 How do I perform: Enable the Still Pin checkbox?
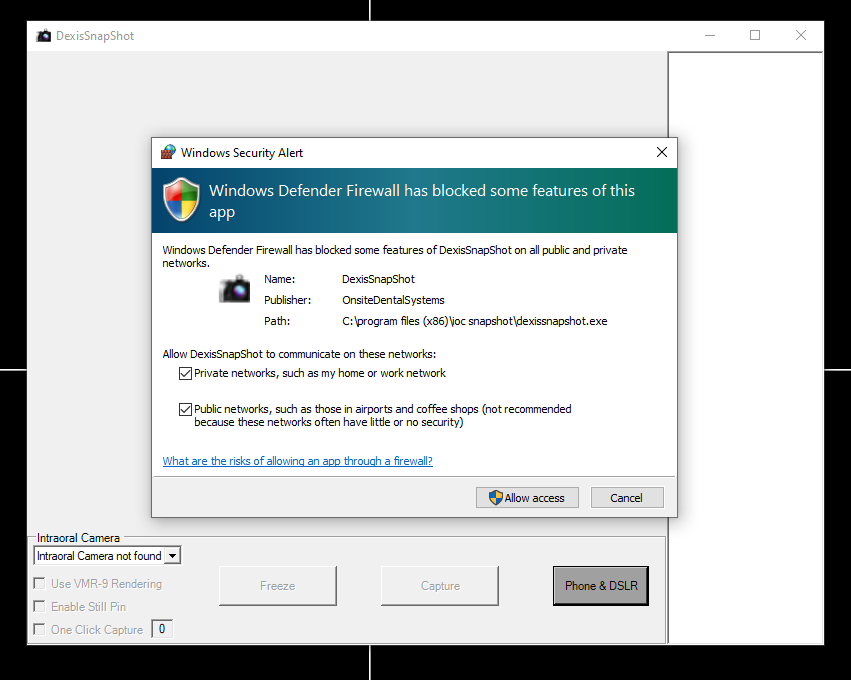click(39, 606)
